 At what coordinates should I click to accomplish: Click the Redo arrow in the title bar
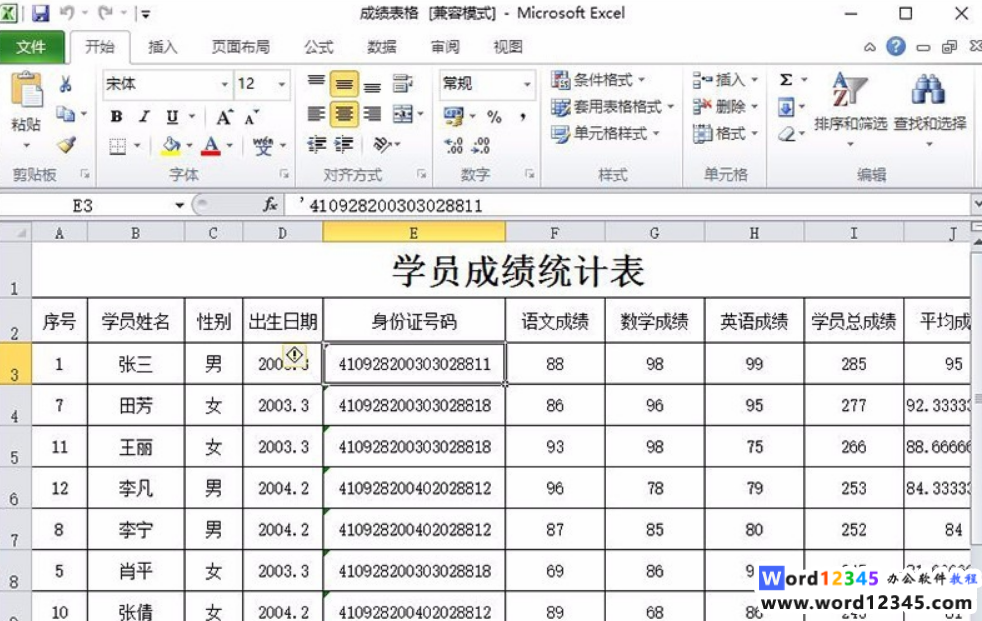pos(106,13)
